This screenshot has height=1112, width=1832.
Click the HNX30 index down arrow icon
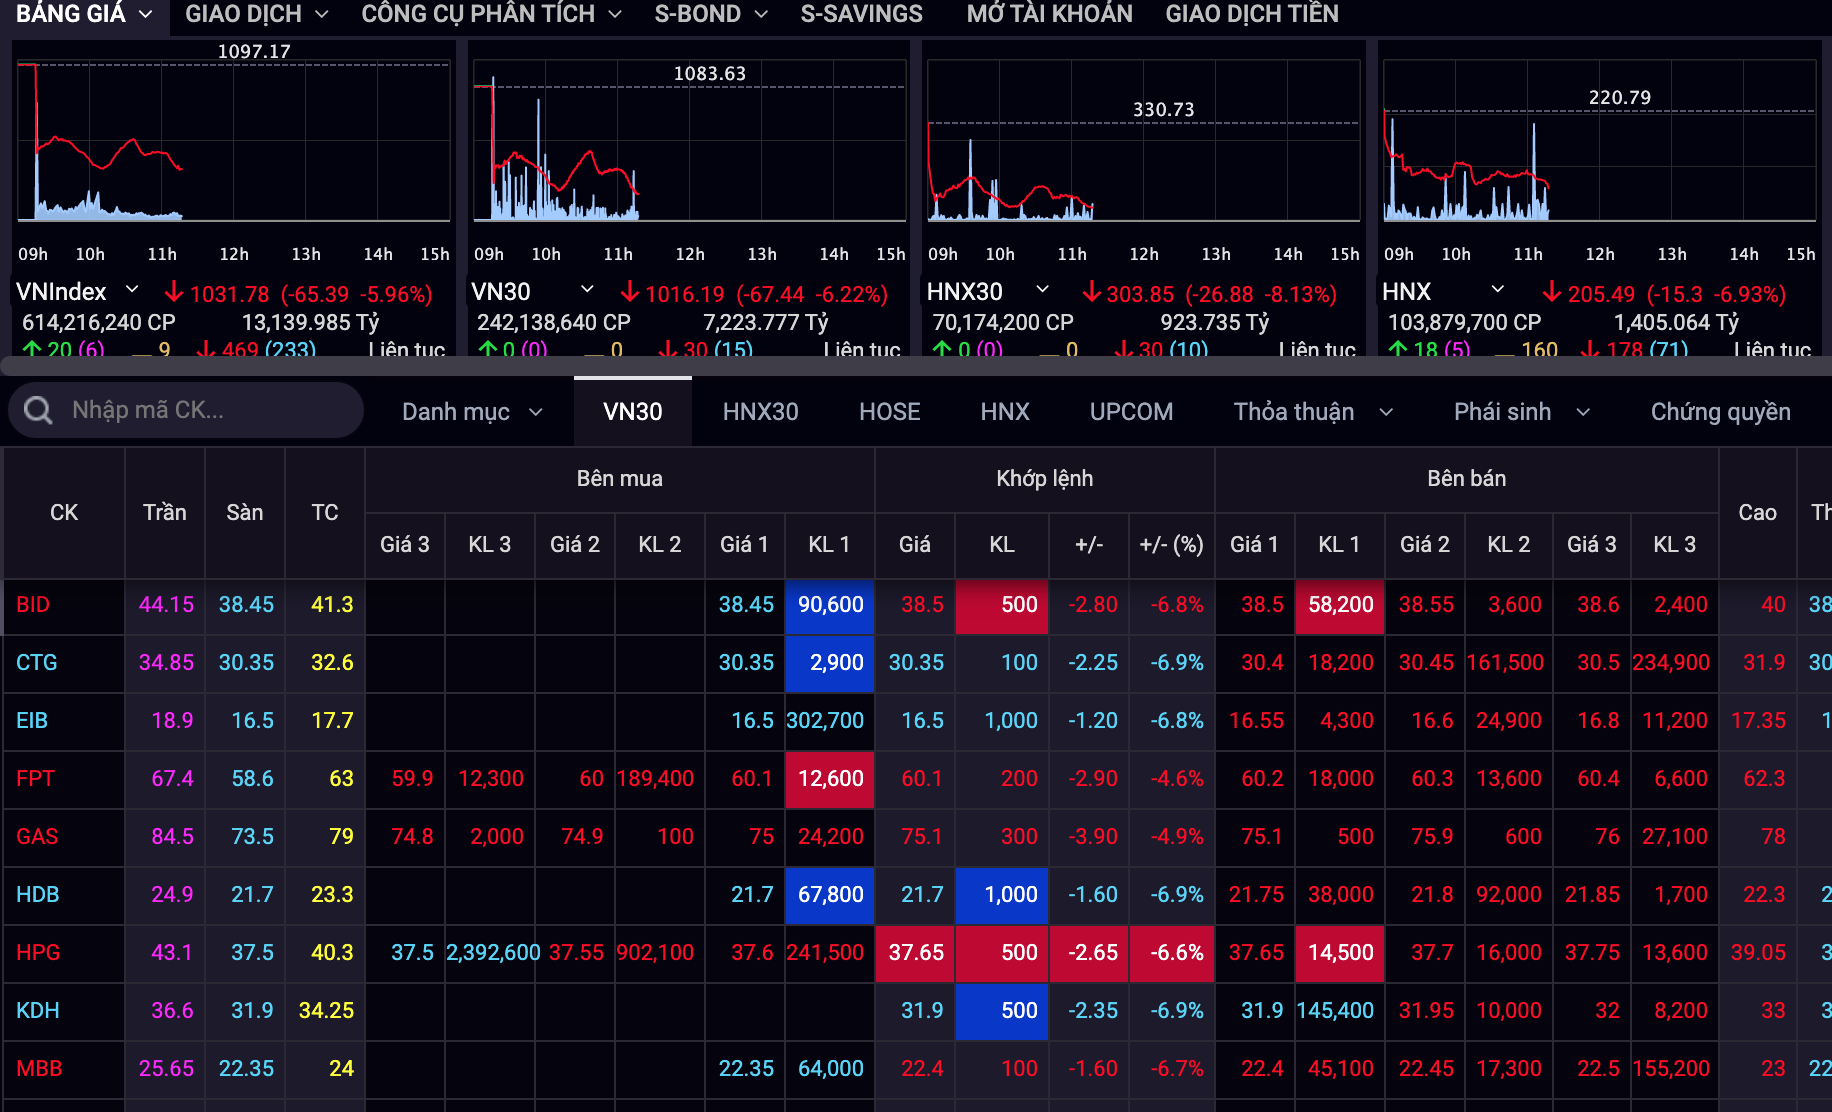(1092, 292)
